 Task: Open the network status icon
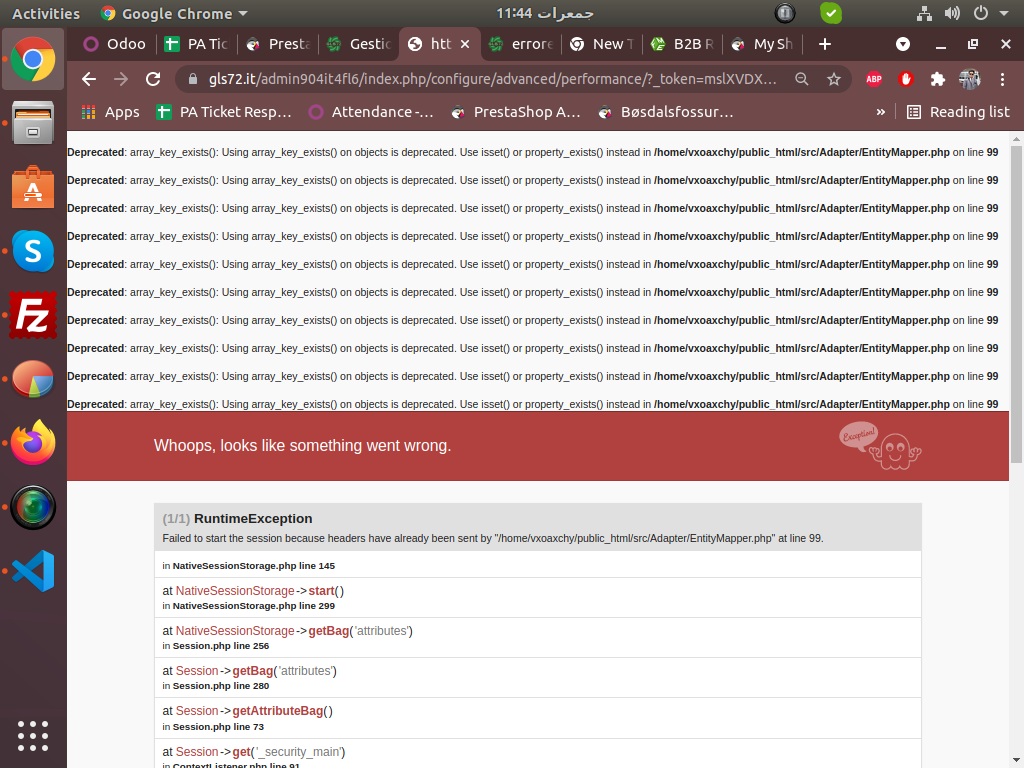924,13
